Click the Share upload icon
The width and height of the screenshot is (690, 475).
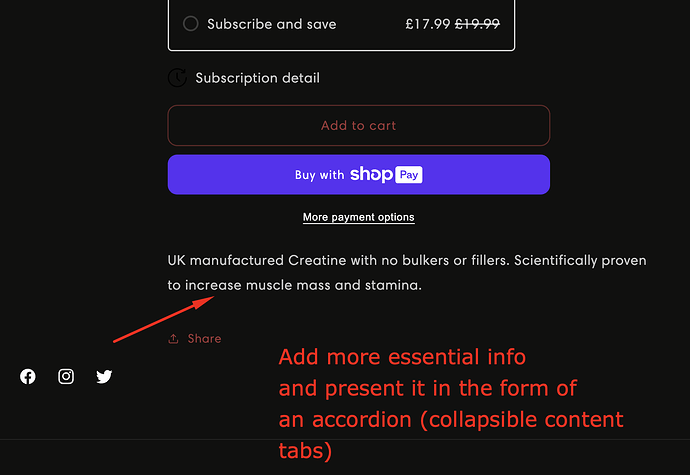pyautogui.click(x=174, y=339)
